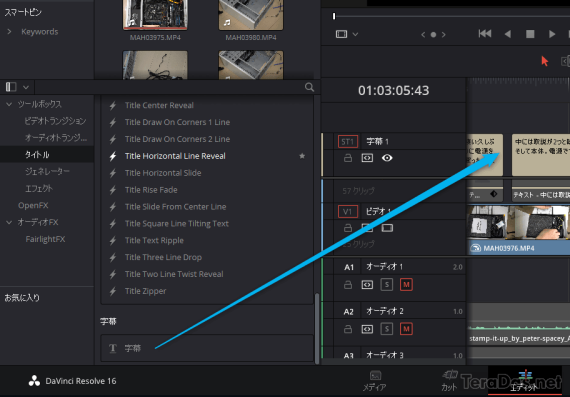The image size is (570, 397).
Task: Go to the previous marker arrow
Action: 423,35
